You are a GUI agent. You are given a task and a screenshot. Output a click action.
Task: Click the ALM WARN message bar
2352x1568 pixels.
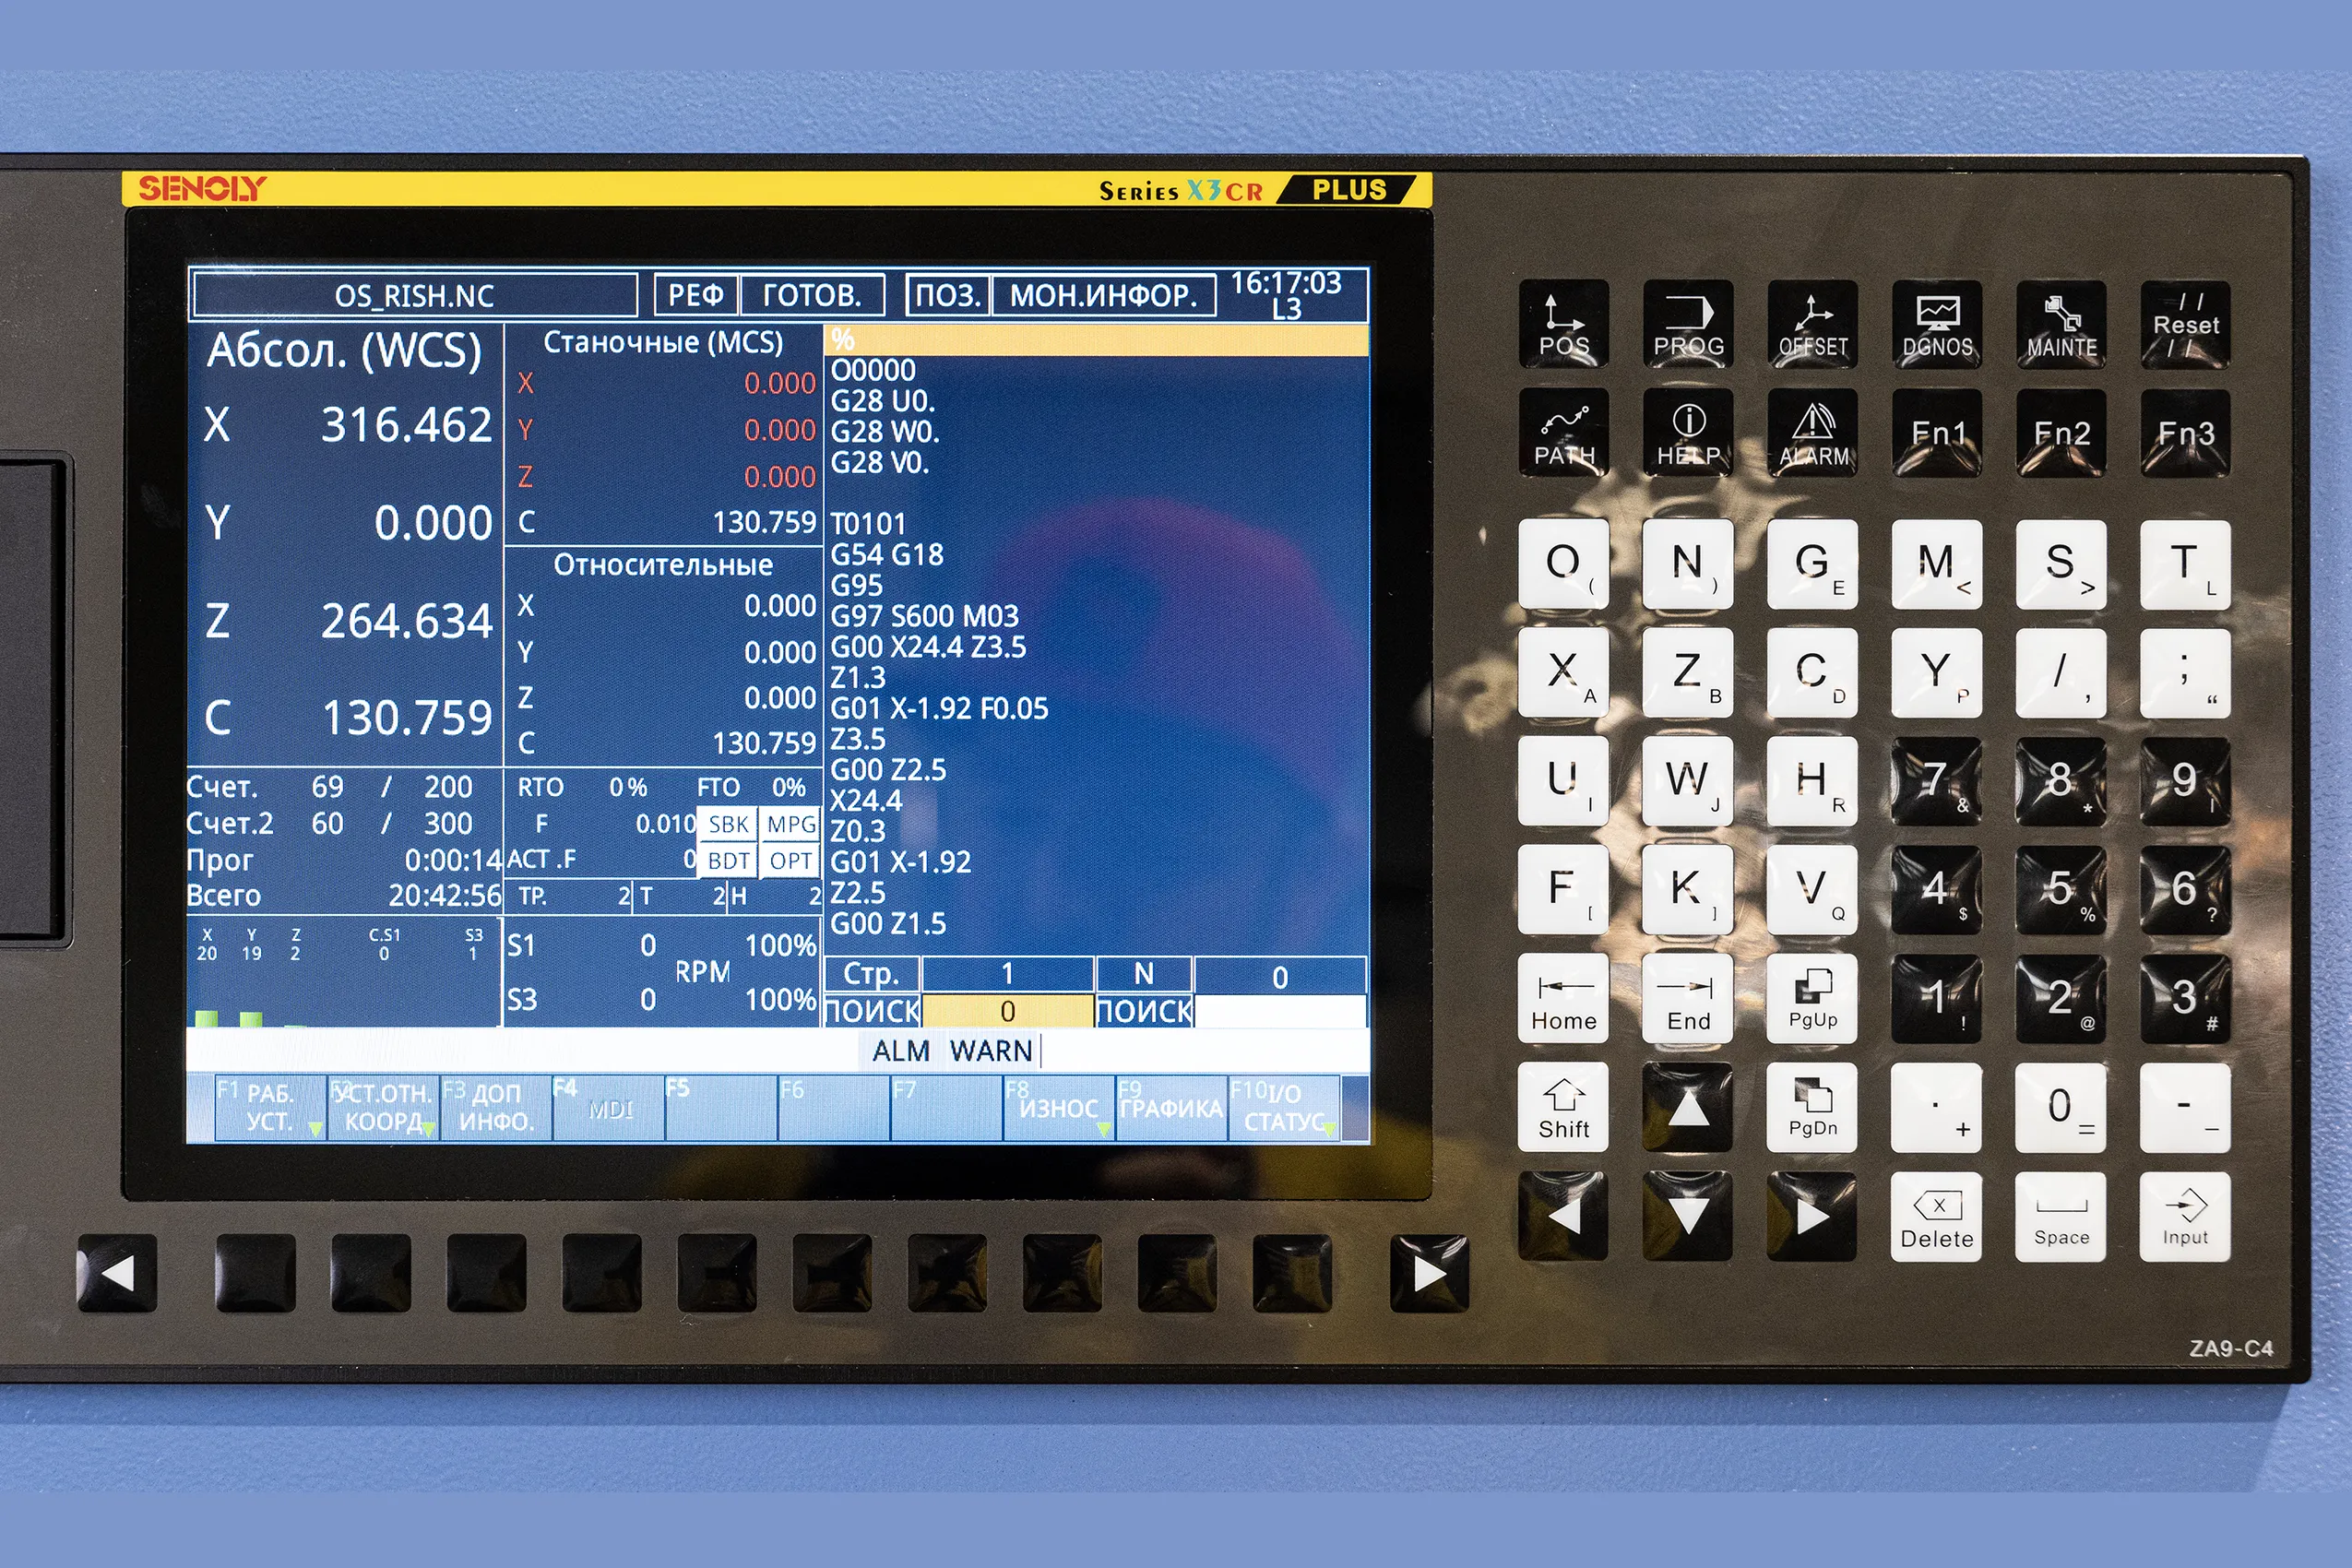[x=777, y=1051]
